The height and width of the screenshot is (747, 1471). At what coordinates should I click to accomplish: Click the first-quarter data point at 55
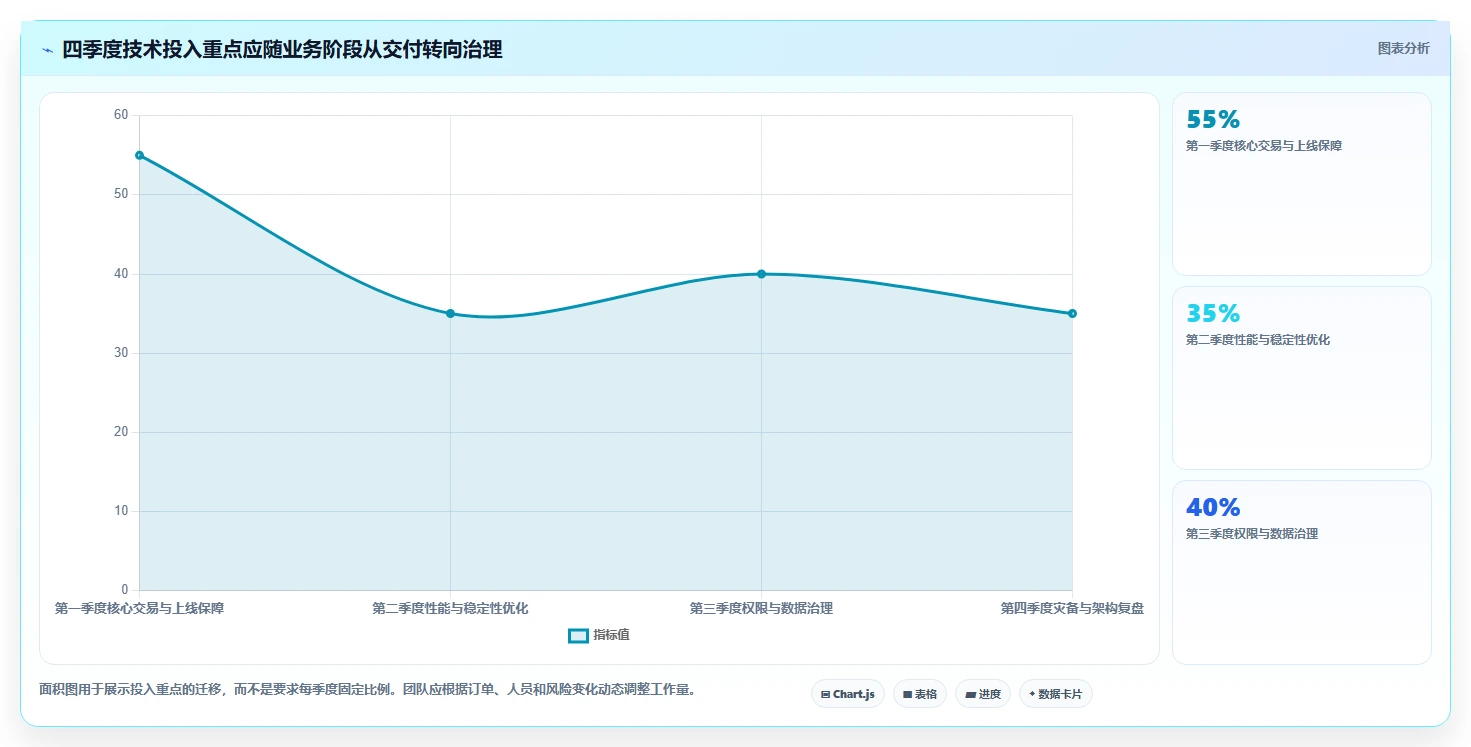point(140,155)
